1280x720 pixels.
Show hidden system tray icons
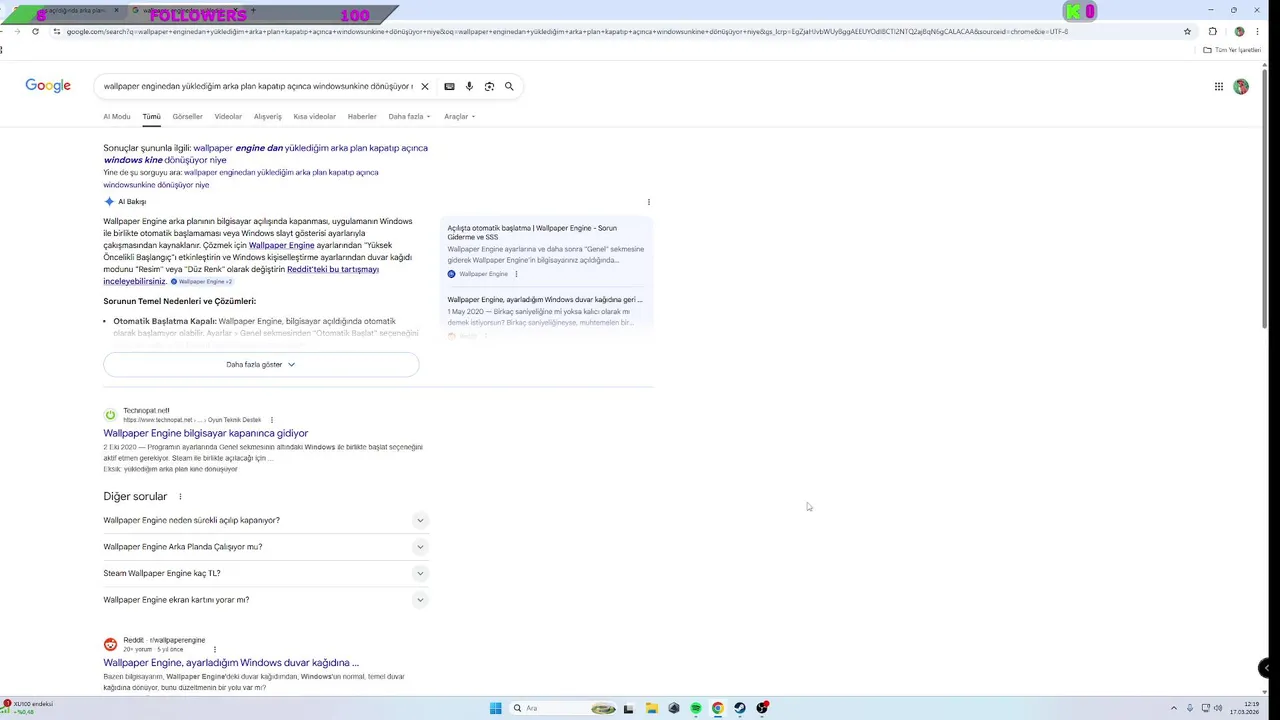point(1175,708)
